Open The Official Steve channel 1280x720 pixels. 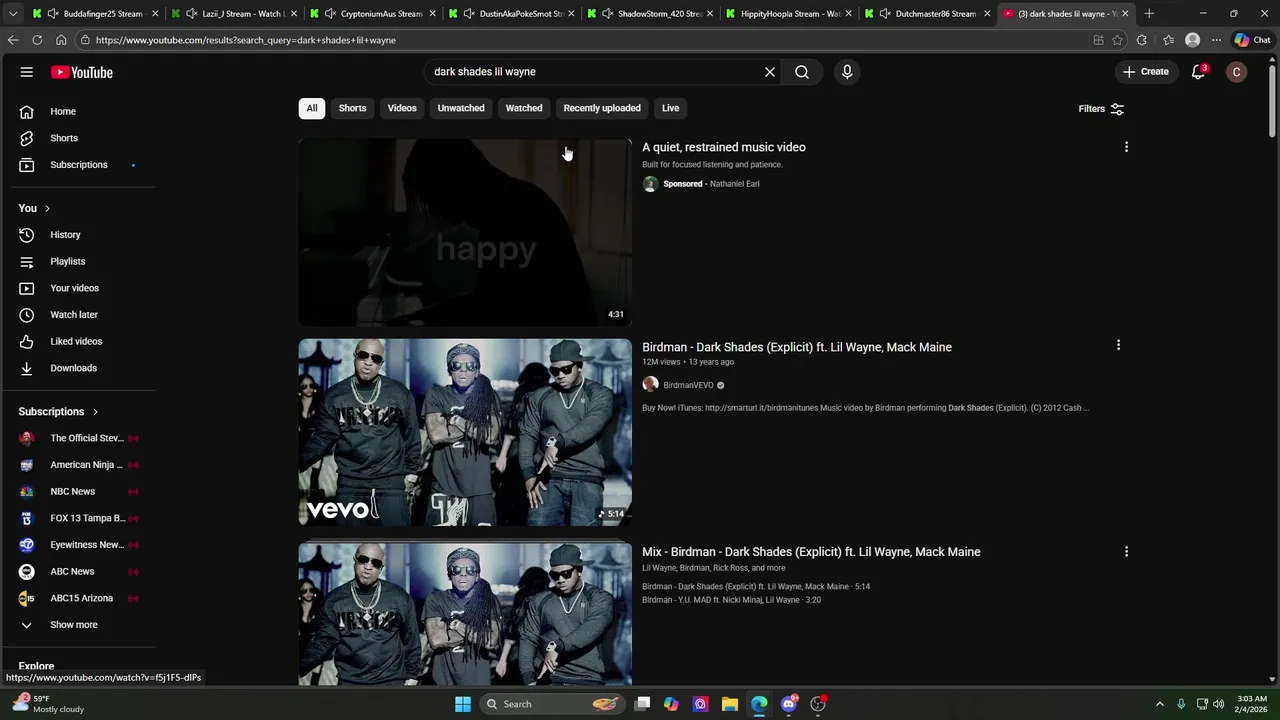click(80, 438)
